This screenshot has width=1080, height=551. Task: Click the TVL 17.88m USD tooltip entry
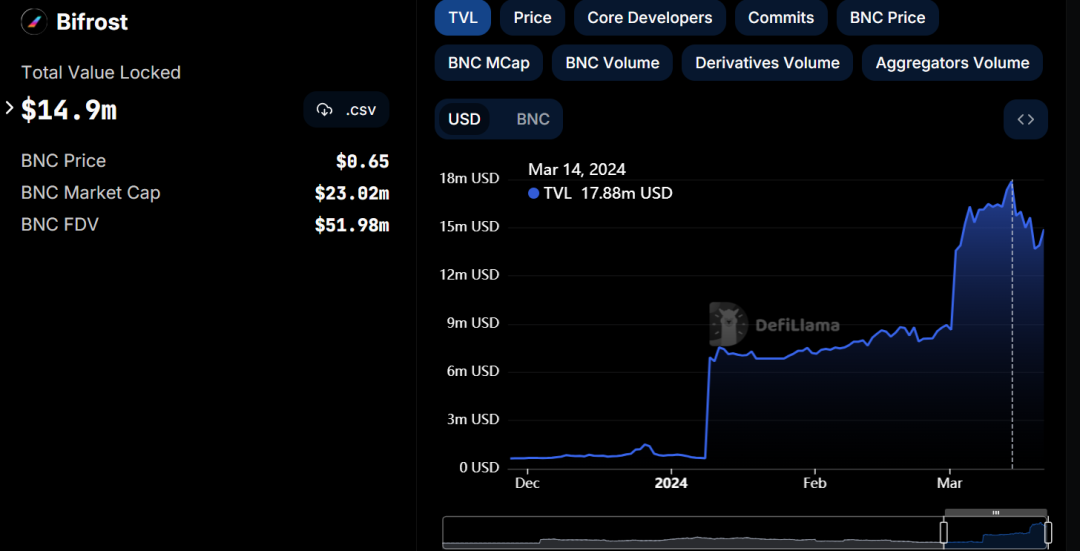pyautogui.click(x=600, y=194)
